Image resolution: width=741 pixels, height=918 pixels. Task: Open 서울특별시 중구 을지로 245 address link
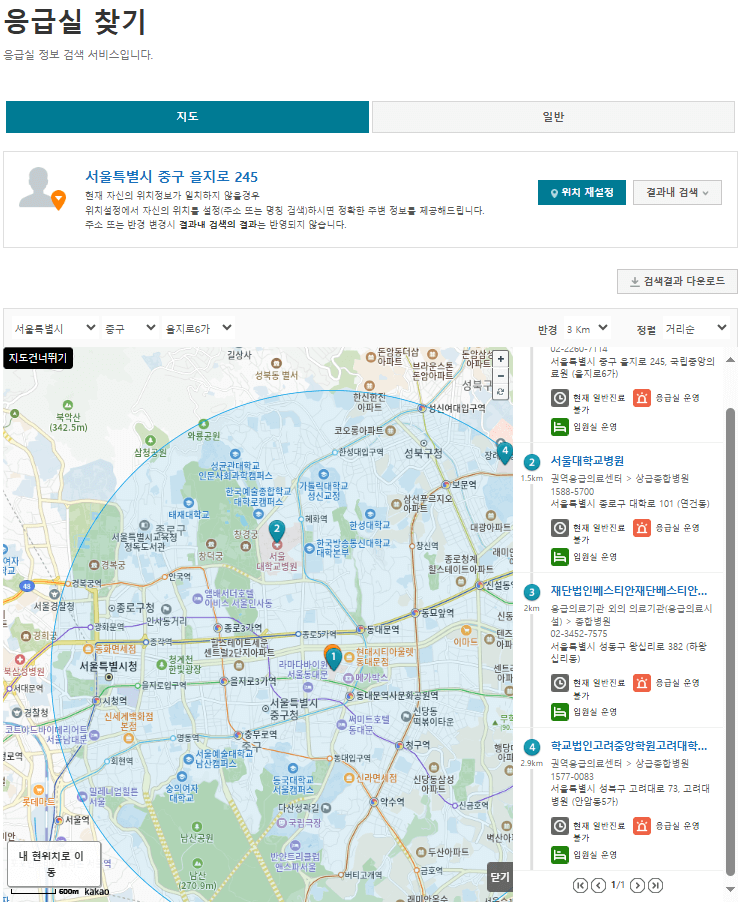(171, 177)
